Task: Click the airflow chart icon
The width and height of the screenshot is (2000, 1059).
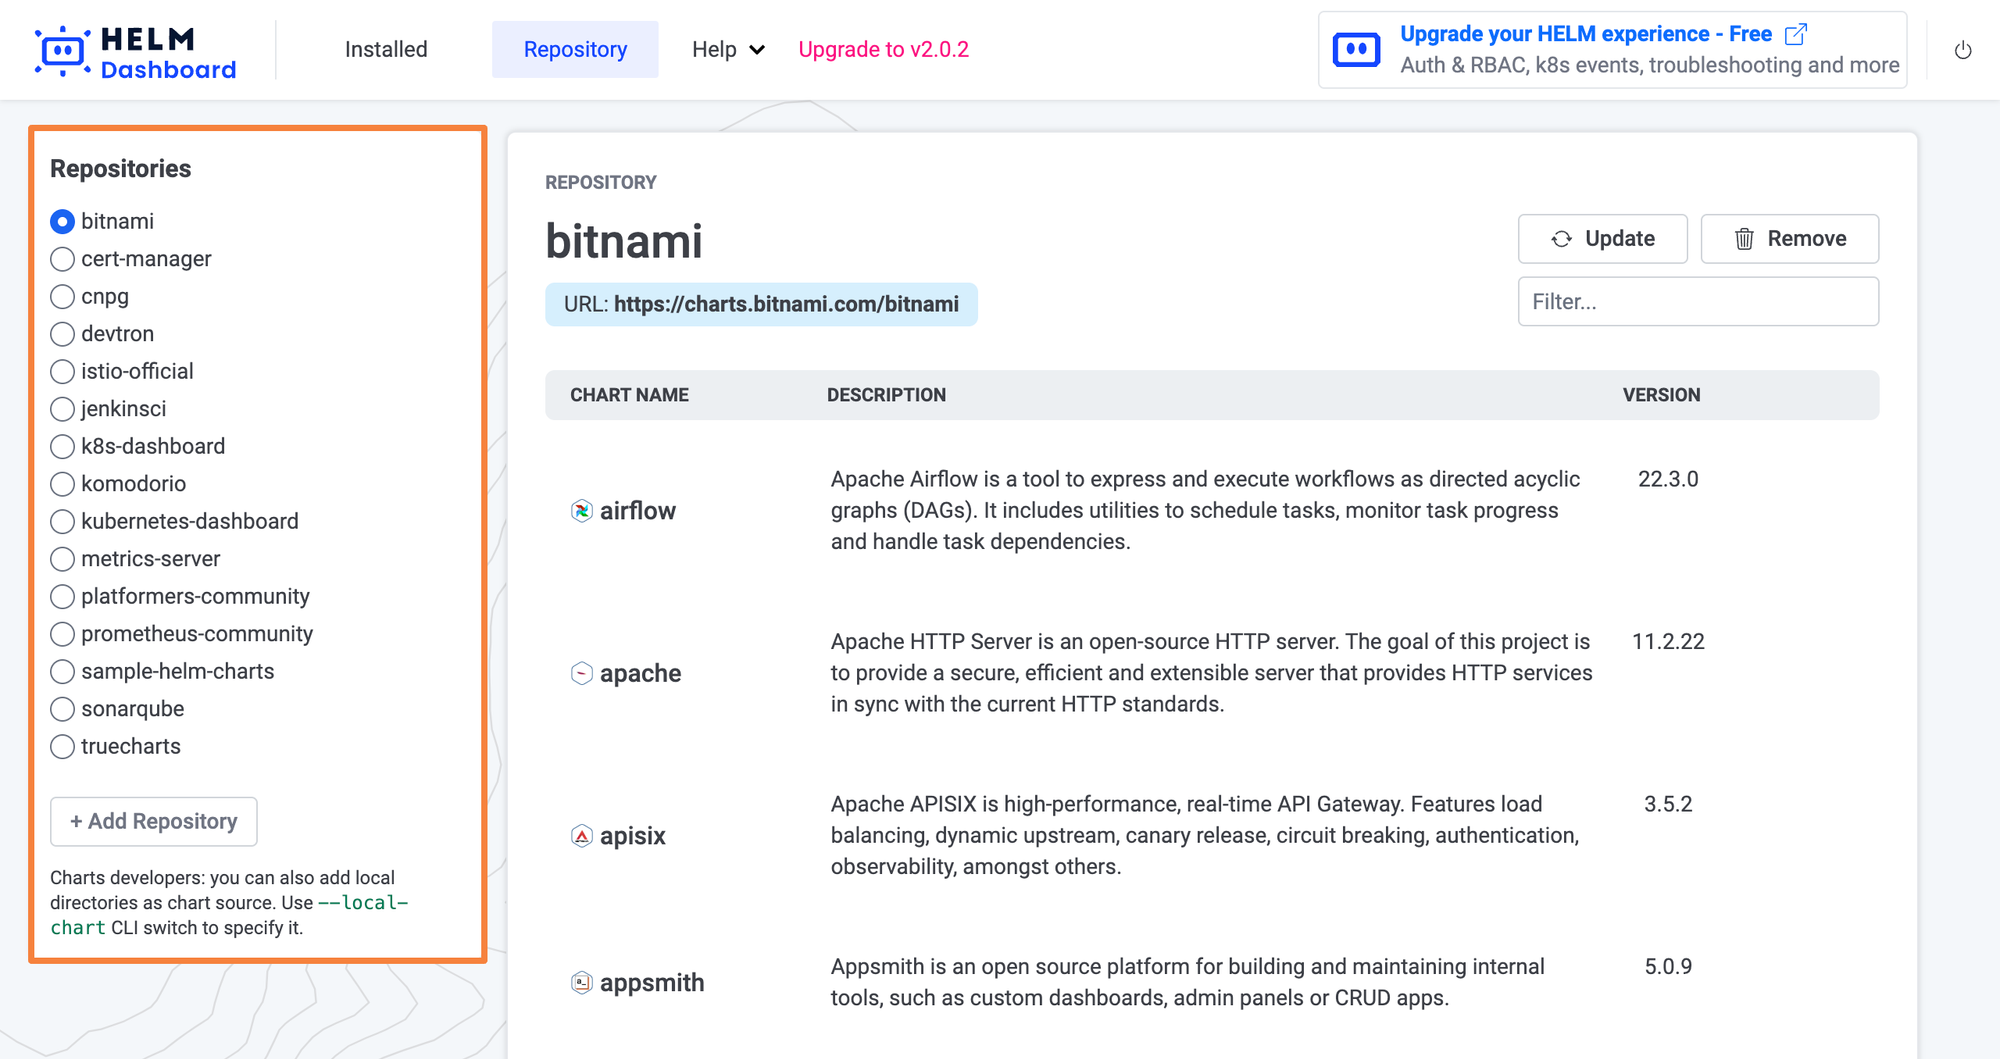Action: [x=582, y=511]
